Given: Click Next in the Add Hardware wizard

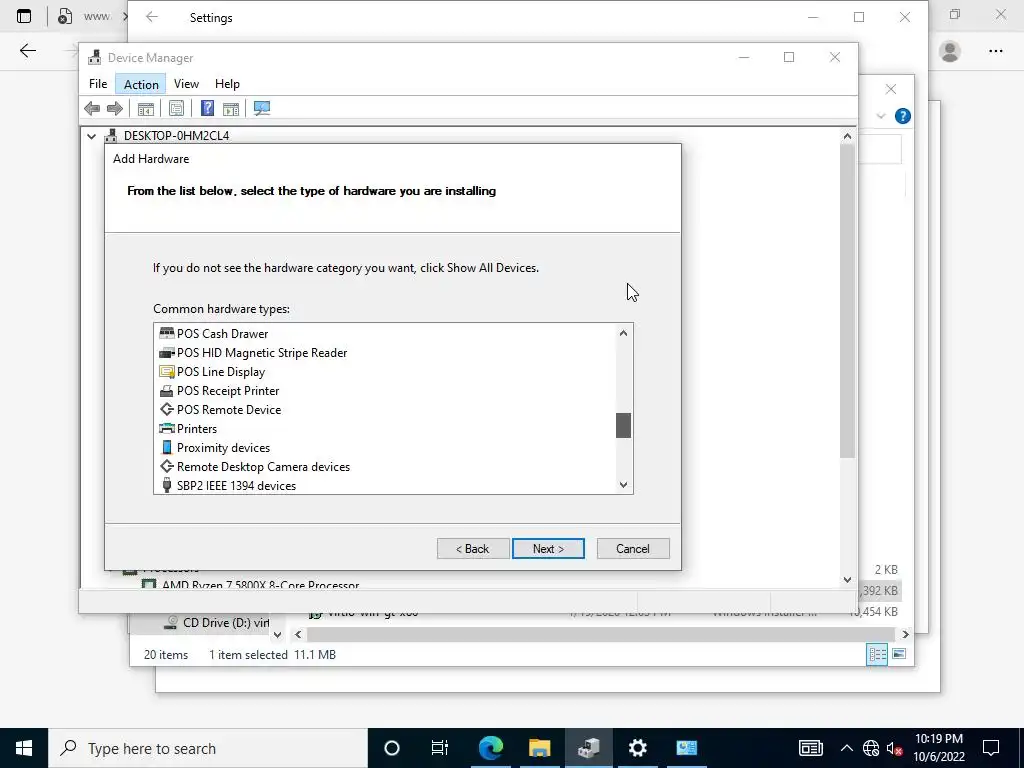Looking at the screenshot, I should point(548,549).
